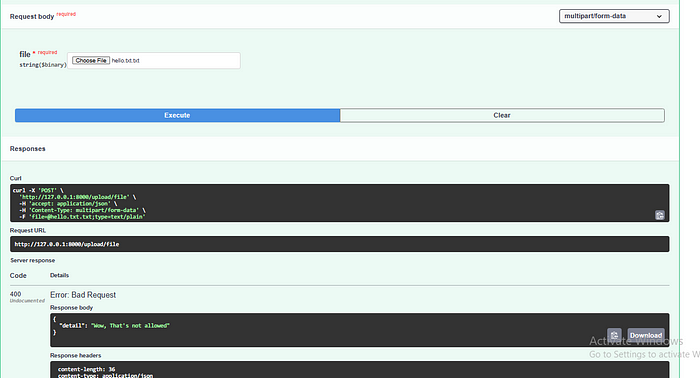This screenshot has height=378, width=700.
Task: Click the Response headers label
Action: (x=75, y=355)
